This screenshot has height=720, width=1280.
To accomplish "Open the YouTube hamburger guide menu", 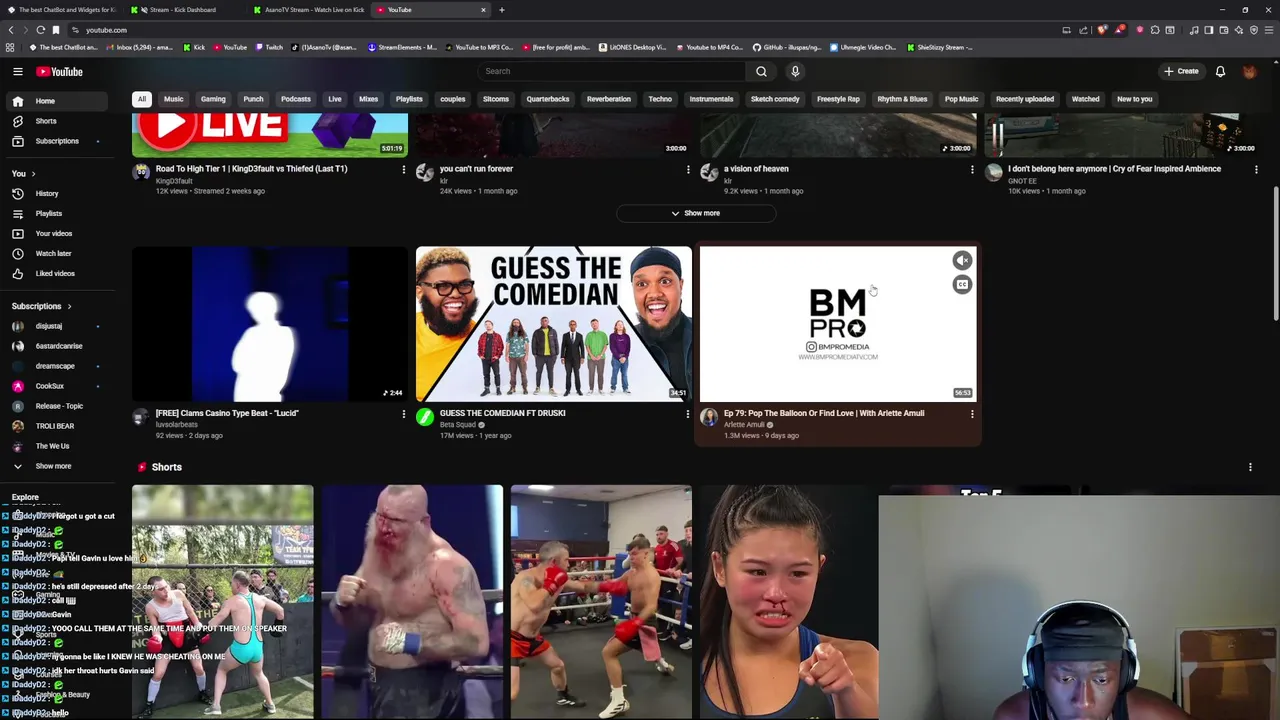I will click(17, 72).
